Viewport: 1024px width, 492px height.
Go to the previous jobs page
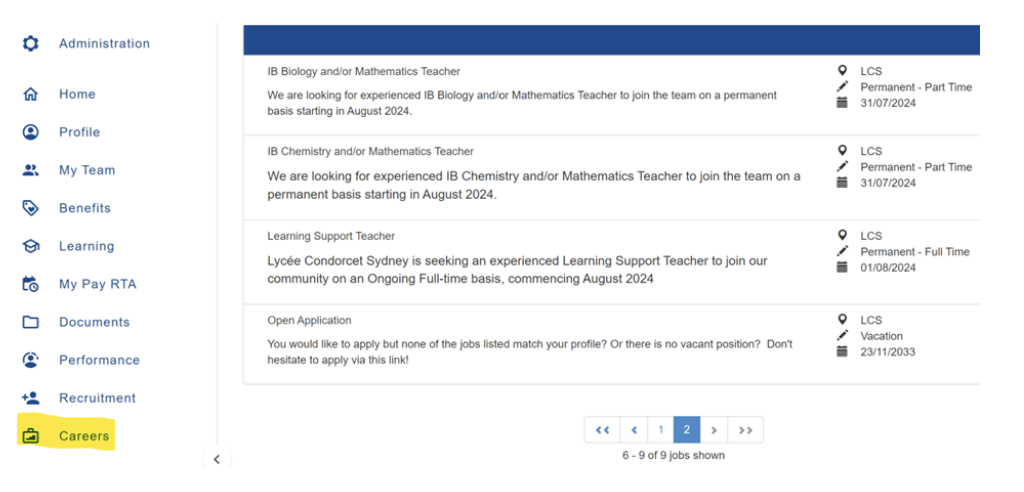(633, 430)
